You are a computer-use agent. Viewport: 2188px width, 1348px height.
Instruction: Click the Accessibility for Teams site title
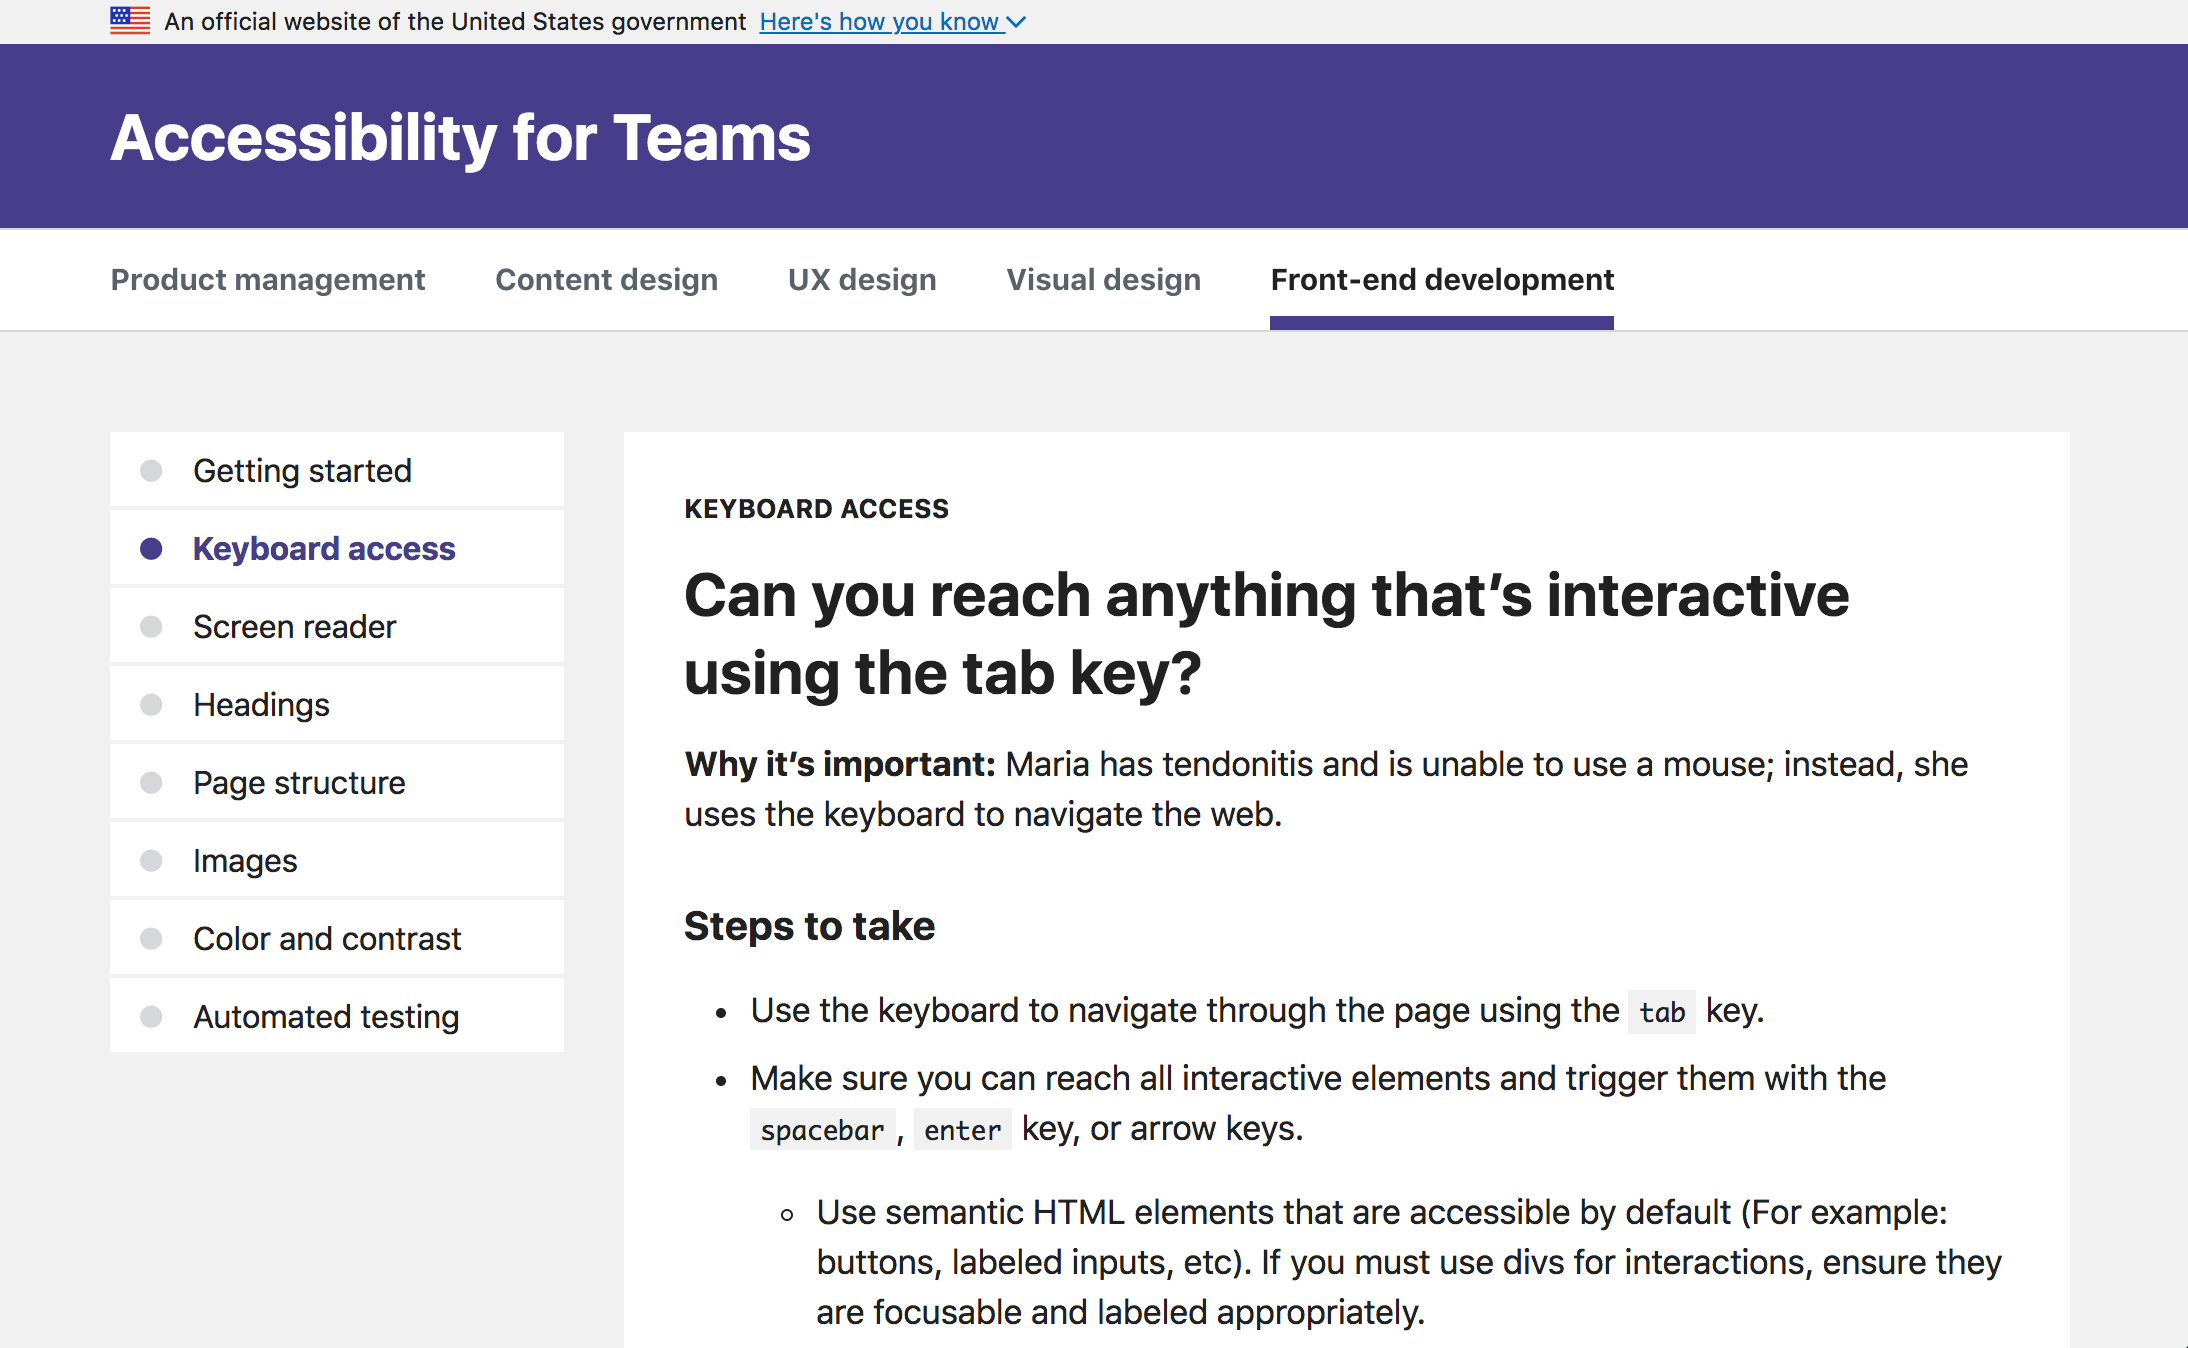coord(459,137)
